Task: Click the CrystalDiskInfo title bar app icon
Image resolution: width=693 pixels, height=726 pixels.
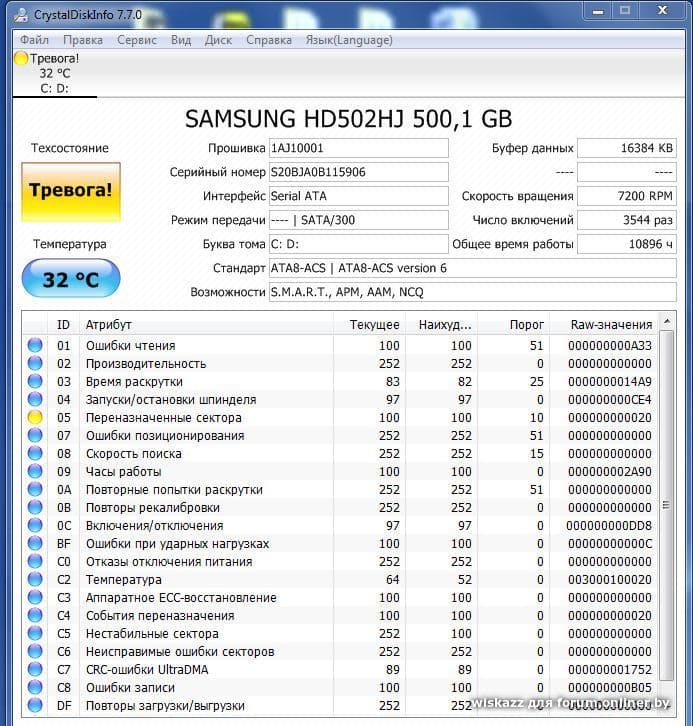Action: tap(20, 15)
